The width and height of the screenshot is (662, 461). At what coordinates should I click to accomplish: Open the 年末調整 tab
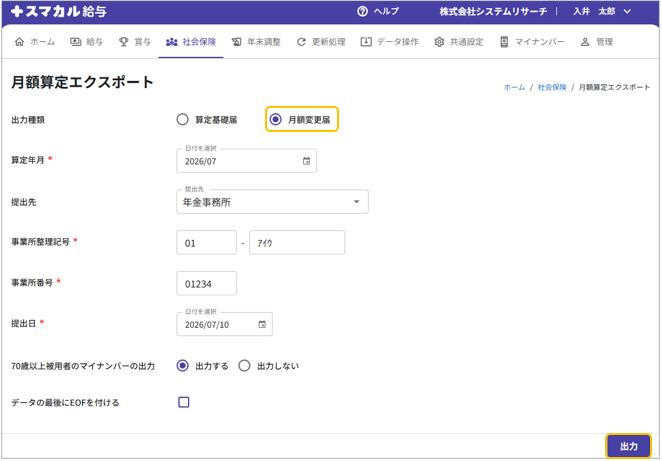click(256, 42)
